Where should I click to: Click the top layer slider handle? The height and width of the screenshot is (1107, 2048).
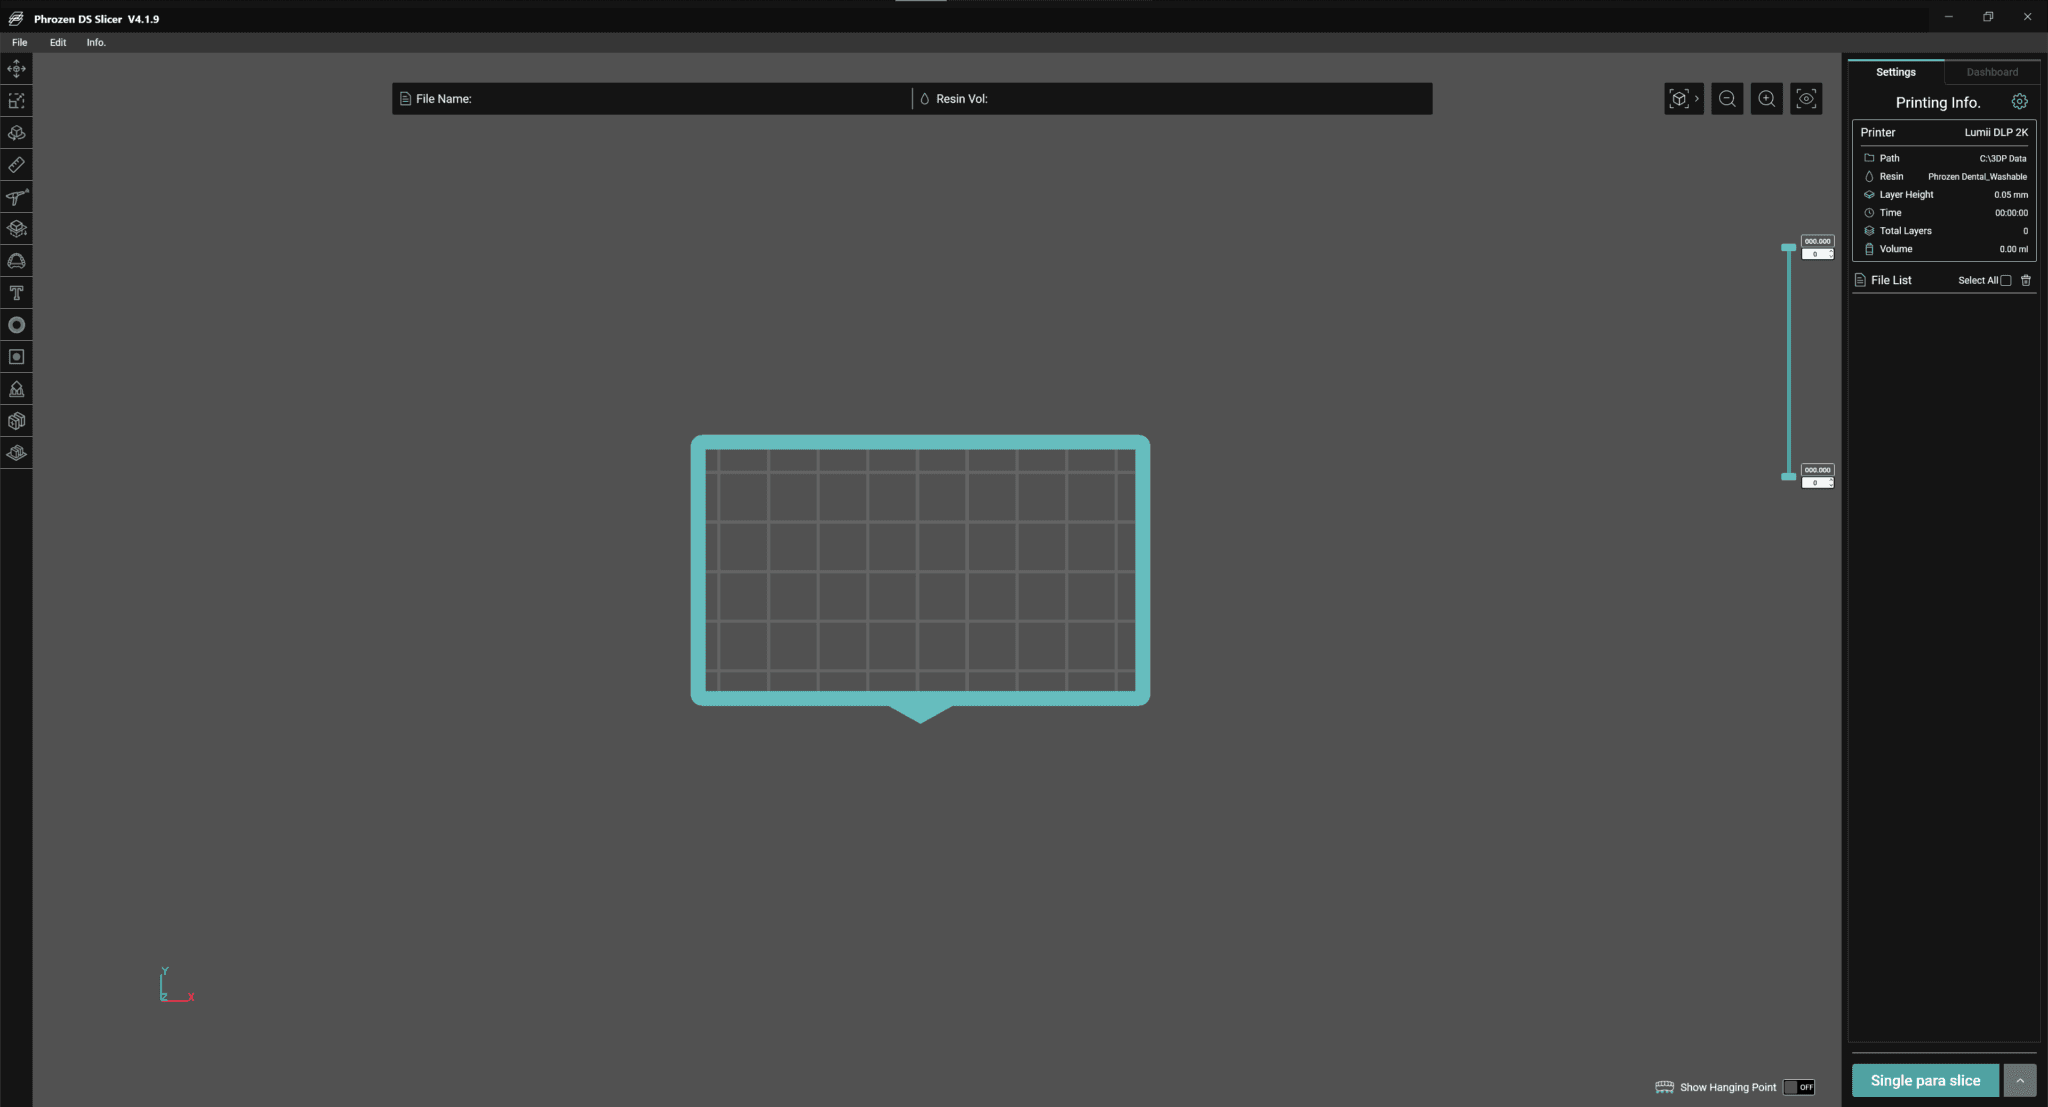click(1789, 247)
